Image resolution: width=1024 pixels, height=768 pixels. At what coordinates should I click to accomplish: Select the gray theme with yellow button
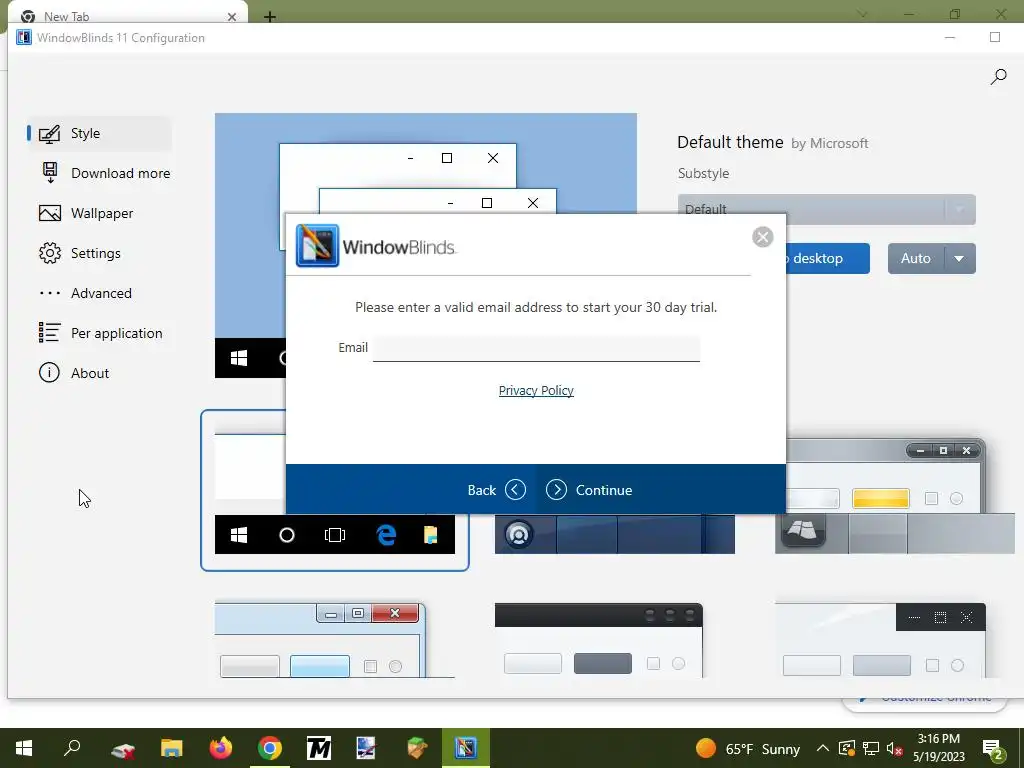coord(895,496)
